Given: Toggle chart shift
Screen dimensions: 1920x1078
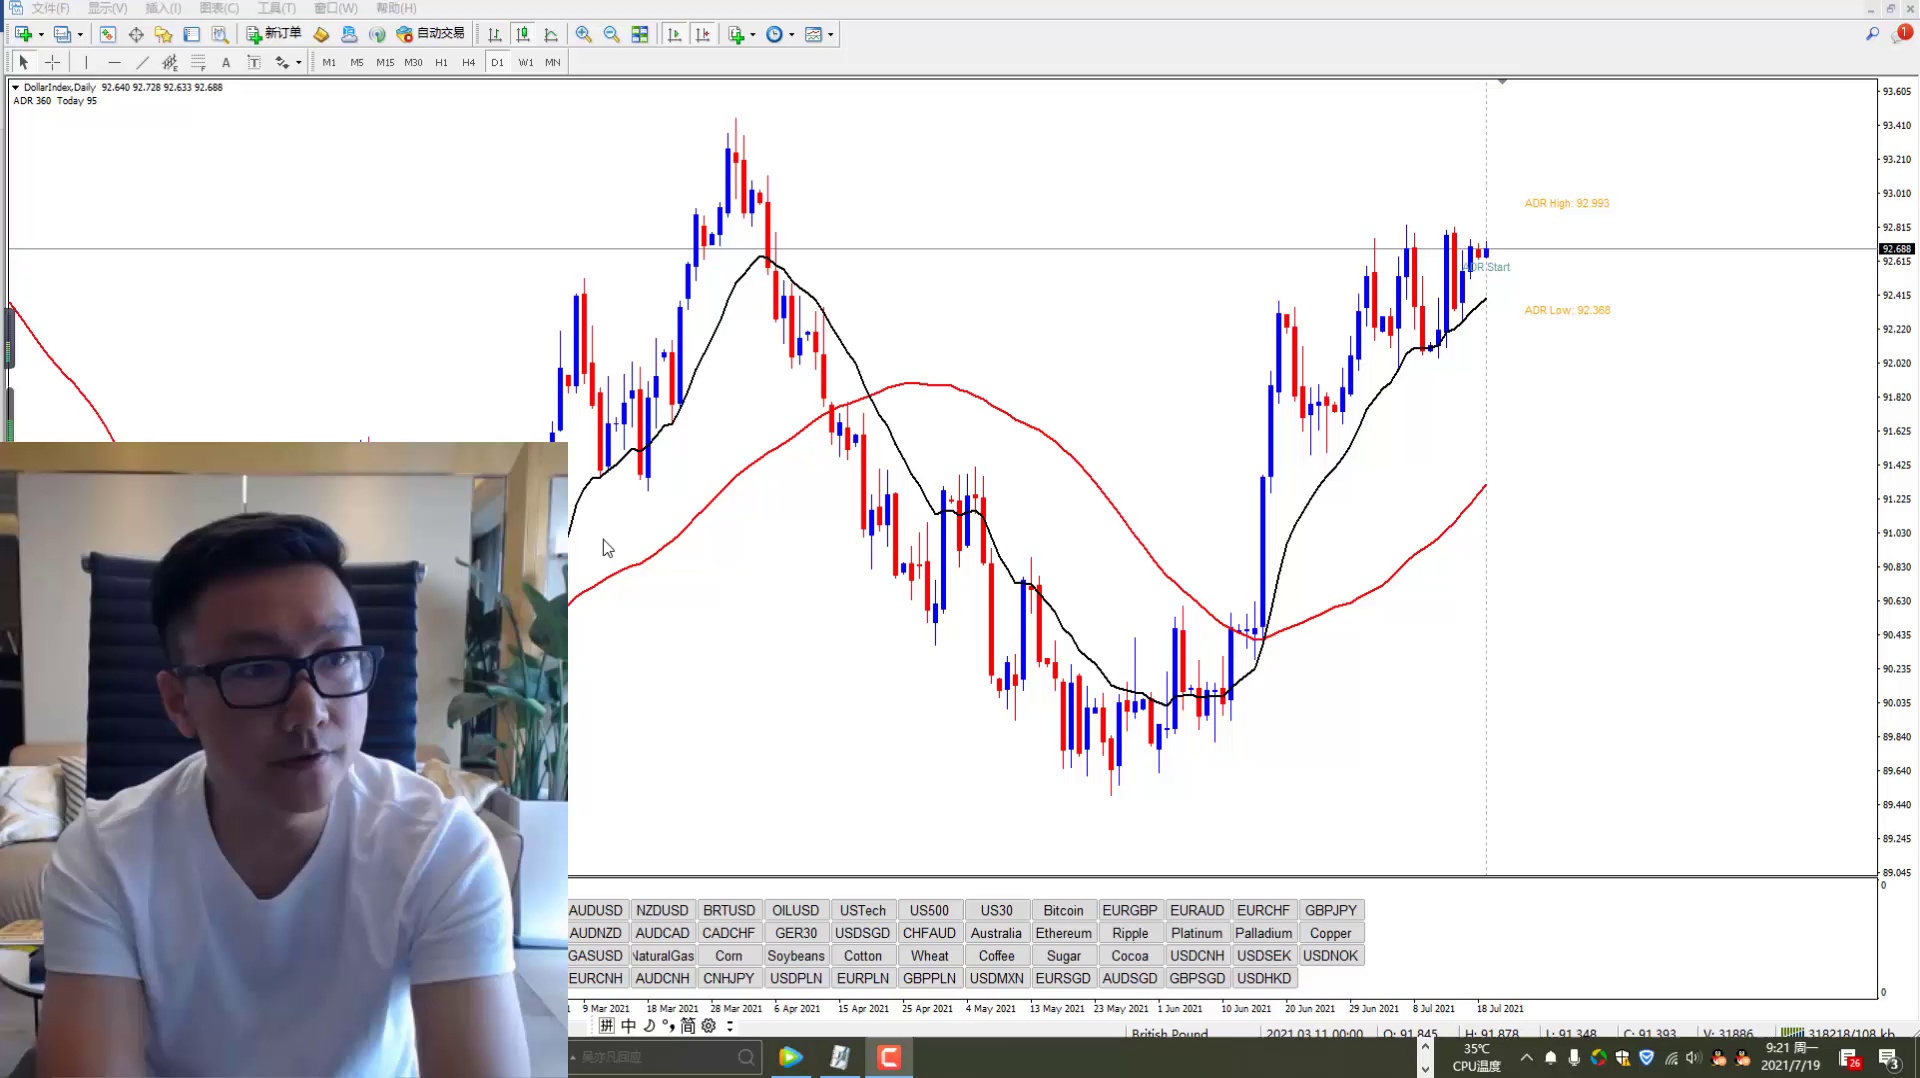Looking at the screenshot, I should (703, 35).
